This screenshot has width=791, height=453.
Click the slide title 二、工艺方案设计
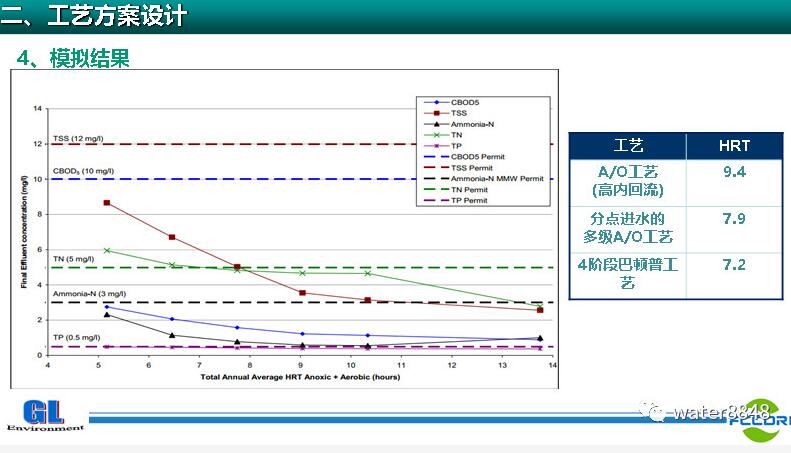pyautogui.click(x=93, y=16)
